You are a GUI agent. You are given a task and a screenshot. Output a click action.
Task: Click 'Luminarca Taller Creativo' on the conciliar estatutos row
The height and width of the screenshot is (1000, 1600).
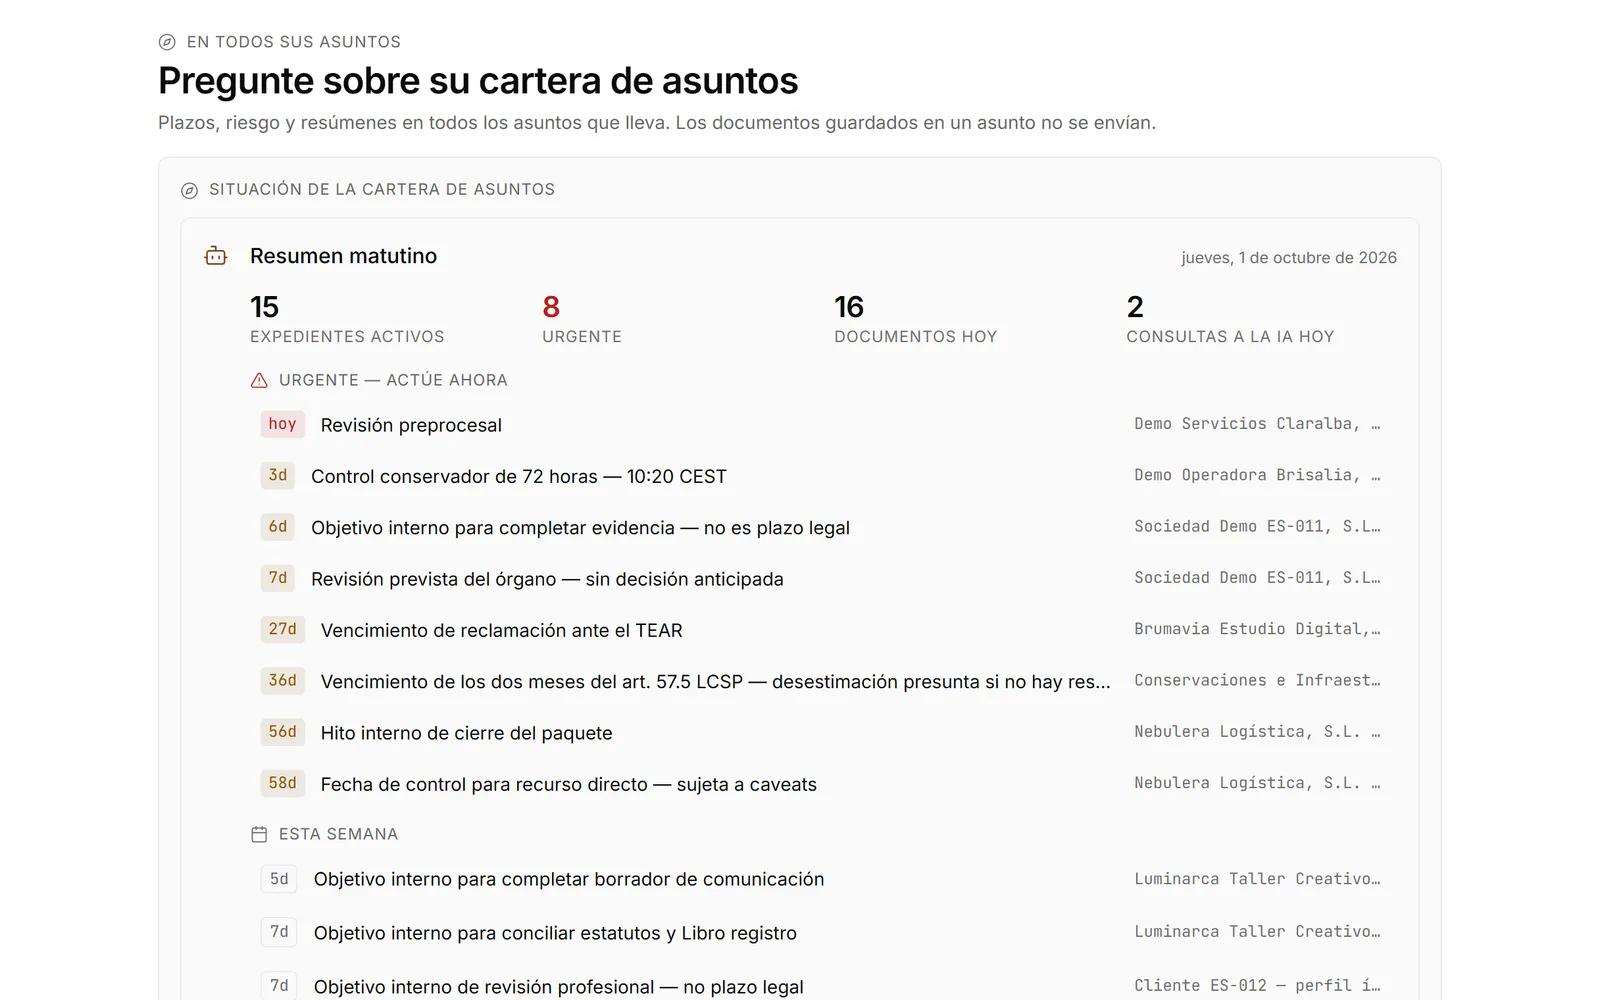[1257, 931]
